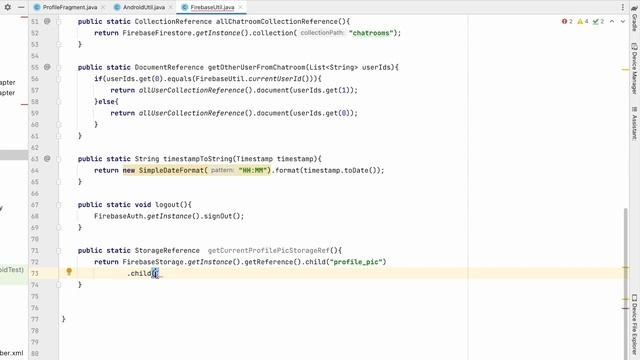Show the typos count indicator
The height and width of the screenshot is (360, 640).
(598, 21)
